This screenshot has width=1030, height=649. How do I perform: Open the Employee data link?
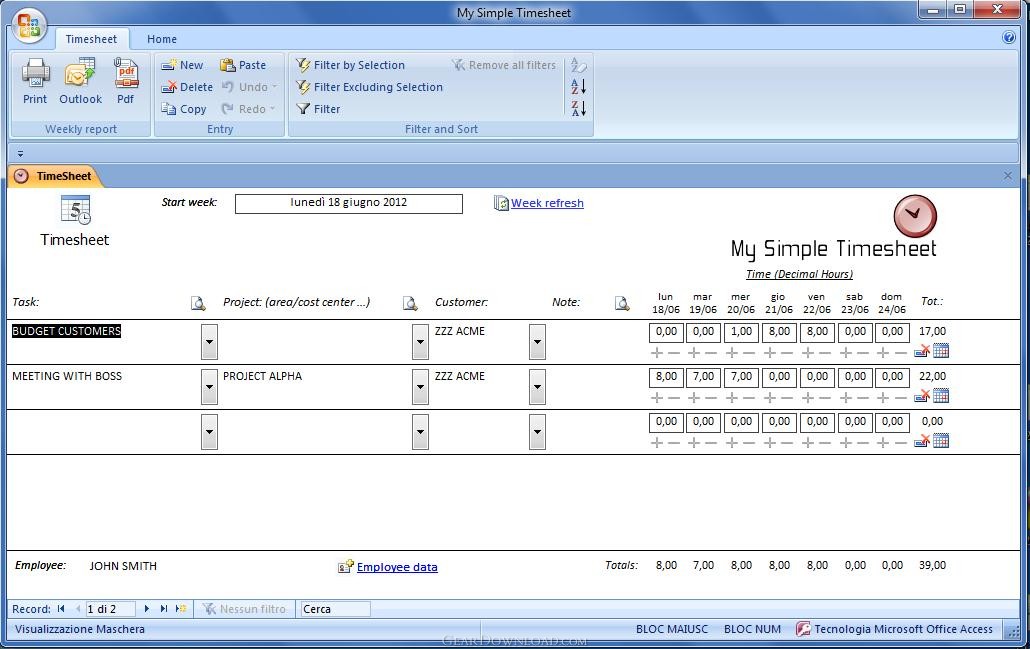(397, 567)
